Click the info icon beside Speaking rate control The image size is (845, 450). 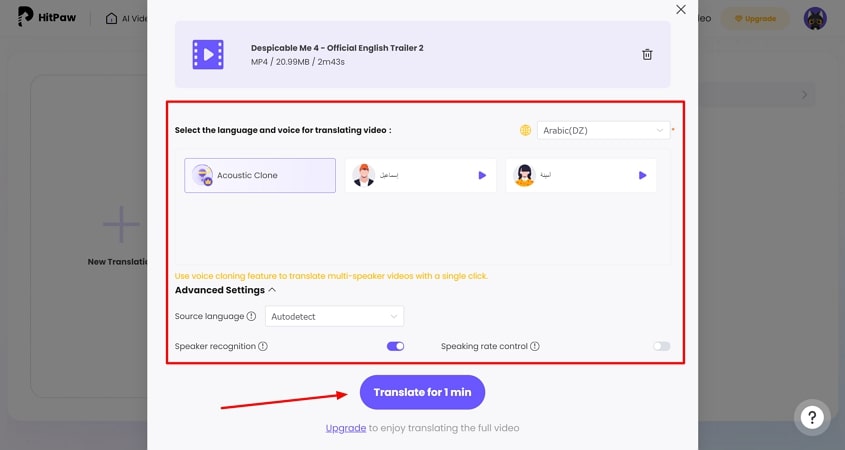tap(535, 346)
